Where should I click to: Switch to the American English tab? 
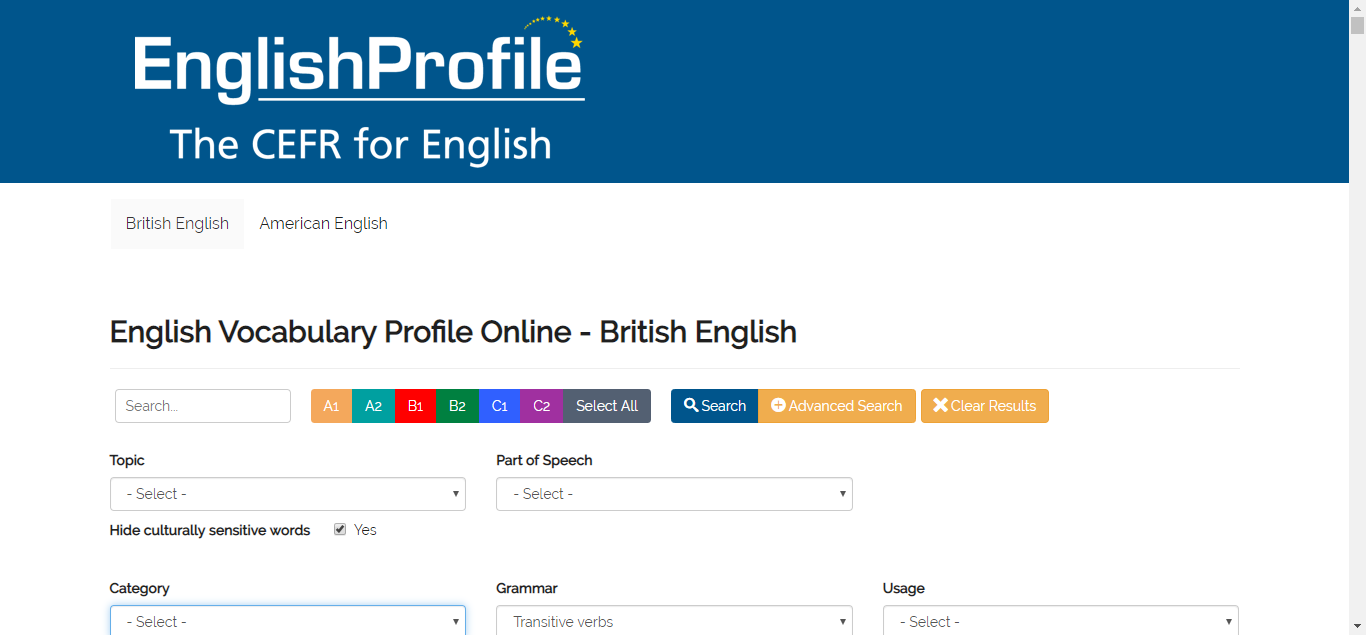[x=323, y=223]
